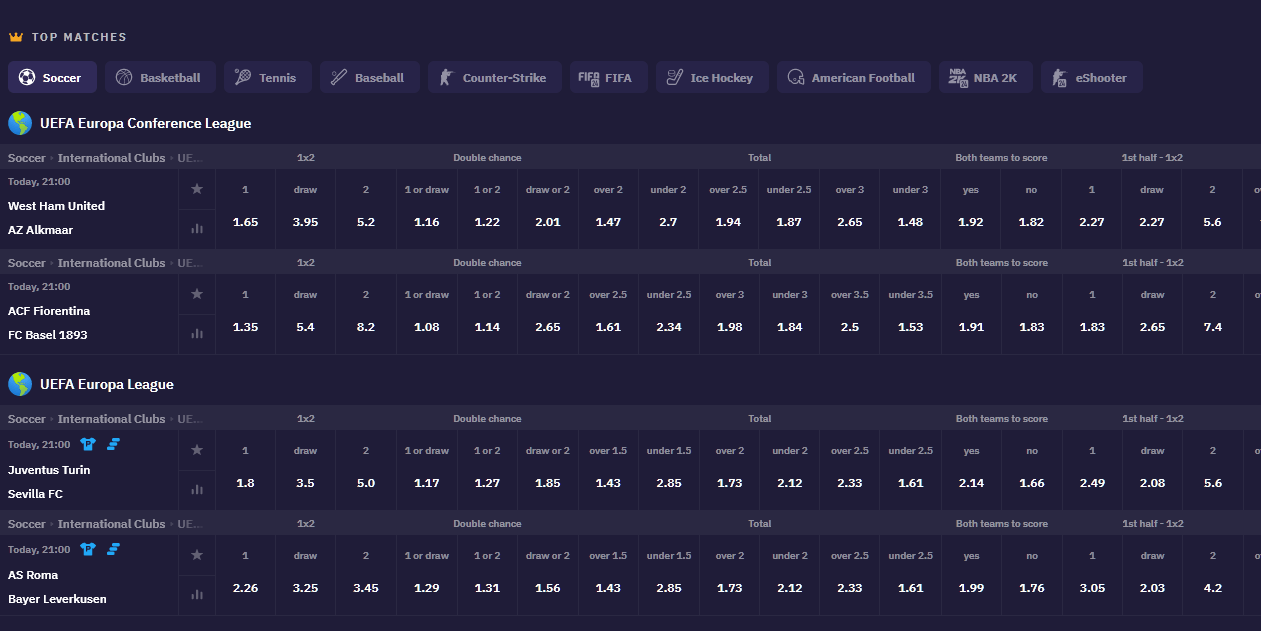Click the UEFA Europa Conference League globe icon

tap(20, 123)
